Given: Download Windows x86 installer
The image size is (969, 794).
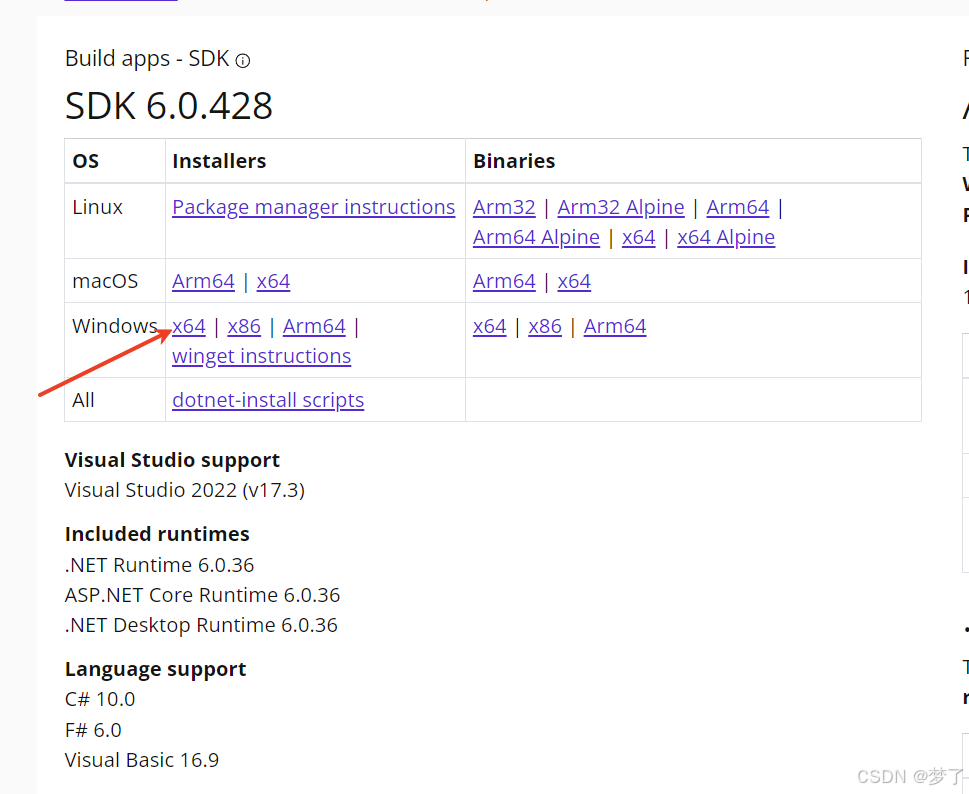Looking at the screenshot, I should [244, 326].
